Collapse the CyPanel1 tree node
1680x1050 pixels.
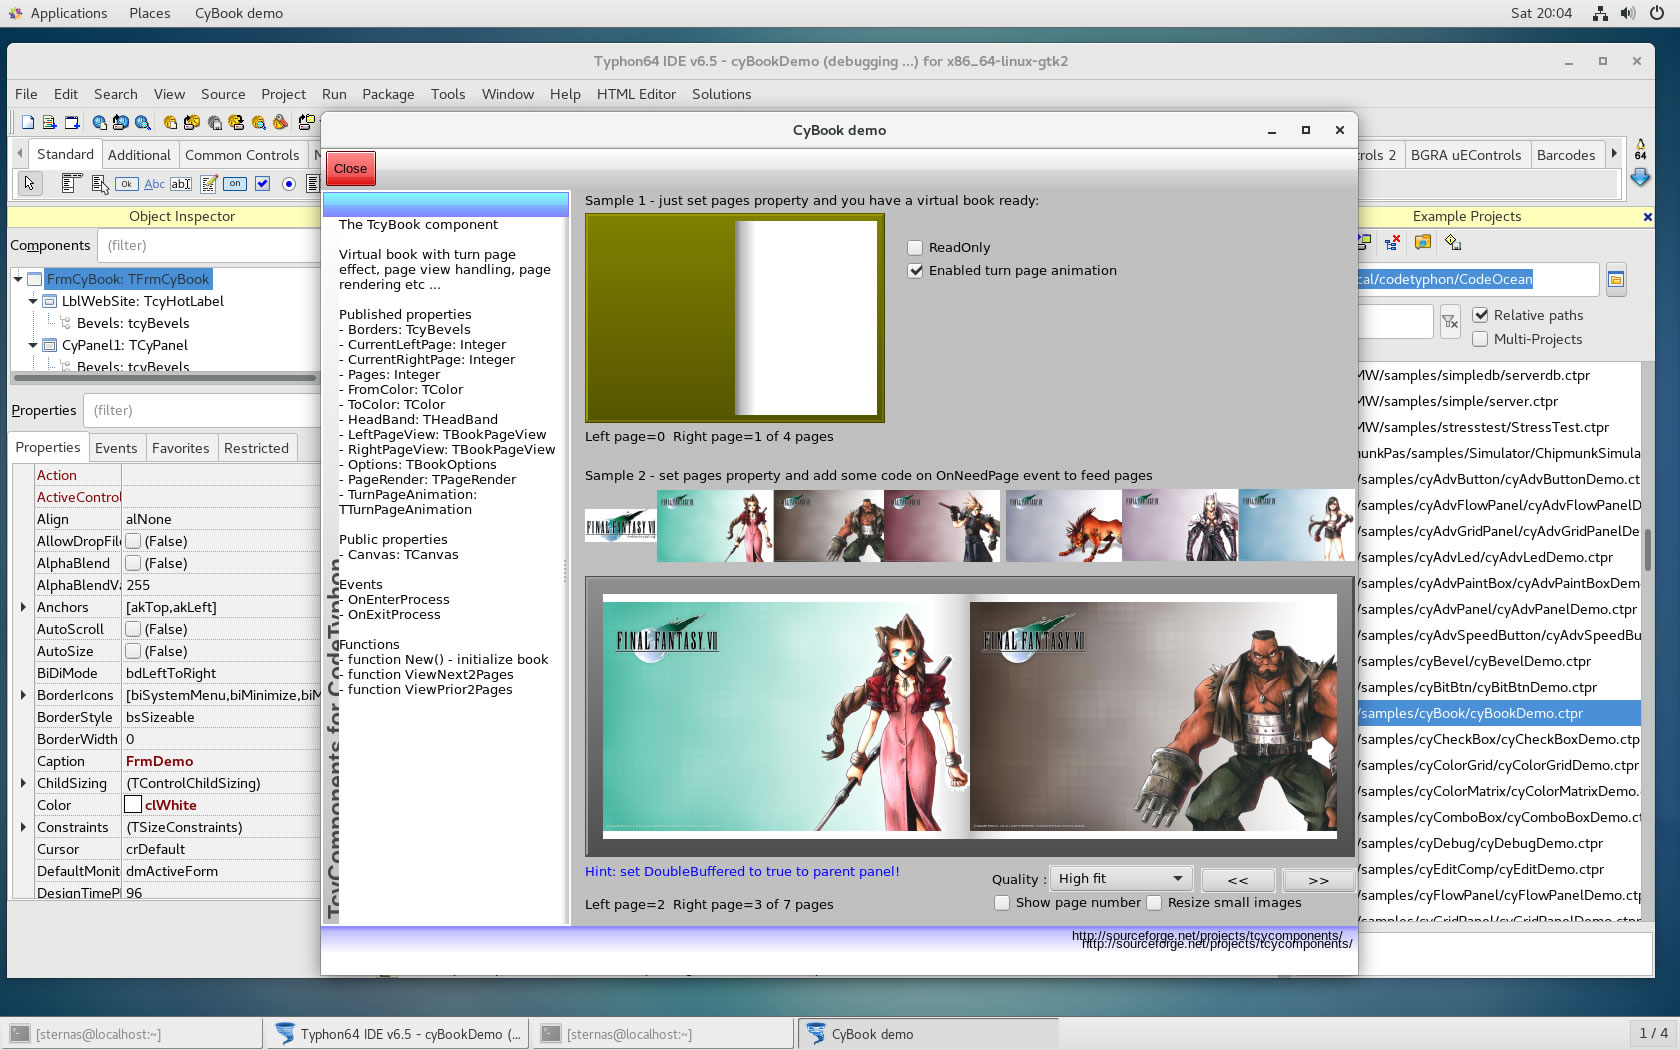pyautogui.click(x=33, y=345)
